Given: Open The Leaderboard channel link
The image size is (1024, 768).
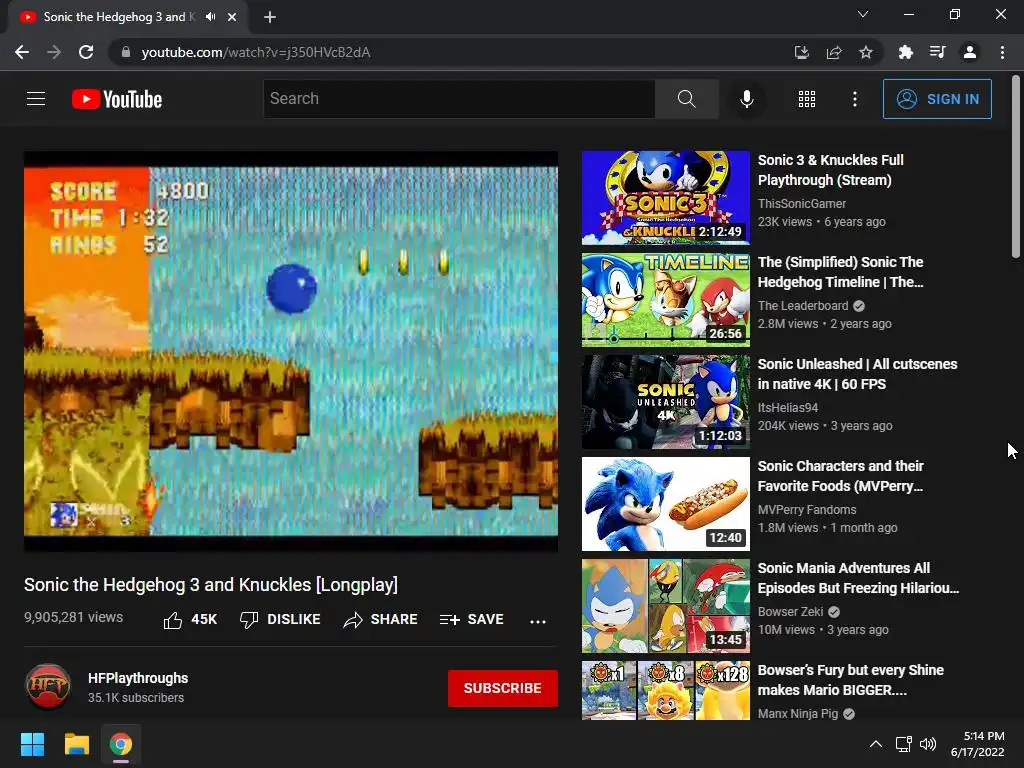Looking at the screenshot, I should 803,306.
